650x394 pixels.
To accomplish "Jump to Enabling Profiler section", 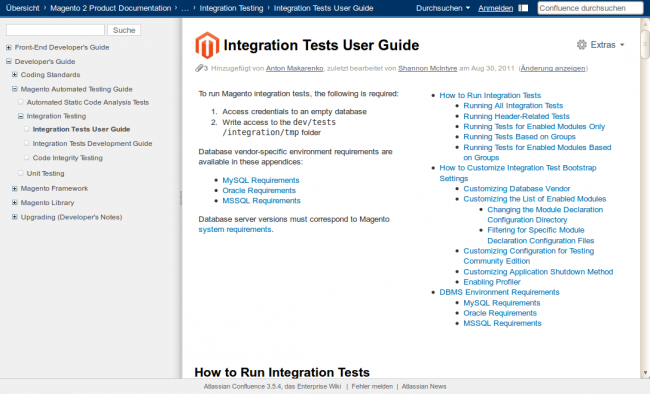I will (492, 282).
